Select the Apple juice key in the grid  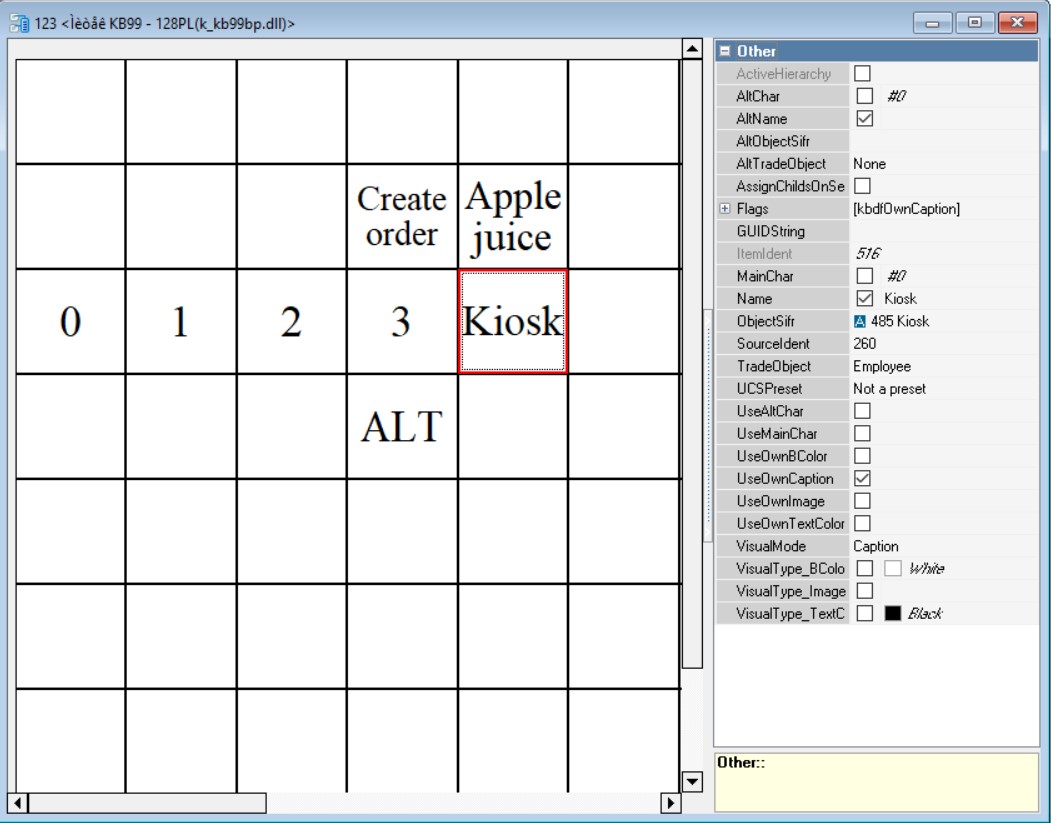[513, 216]
